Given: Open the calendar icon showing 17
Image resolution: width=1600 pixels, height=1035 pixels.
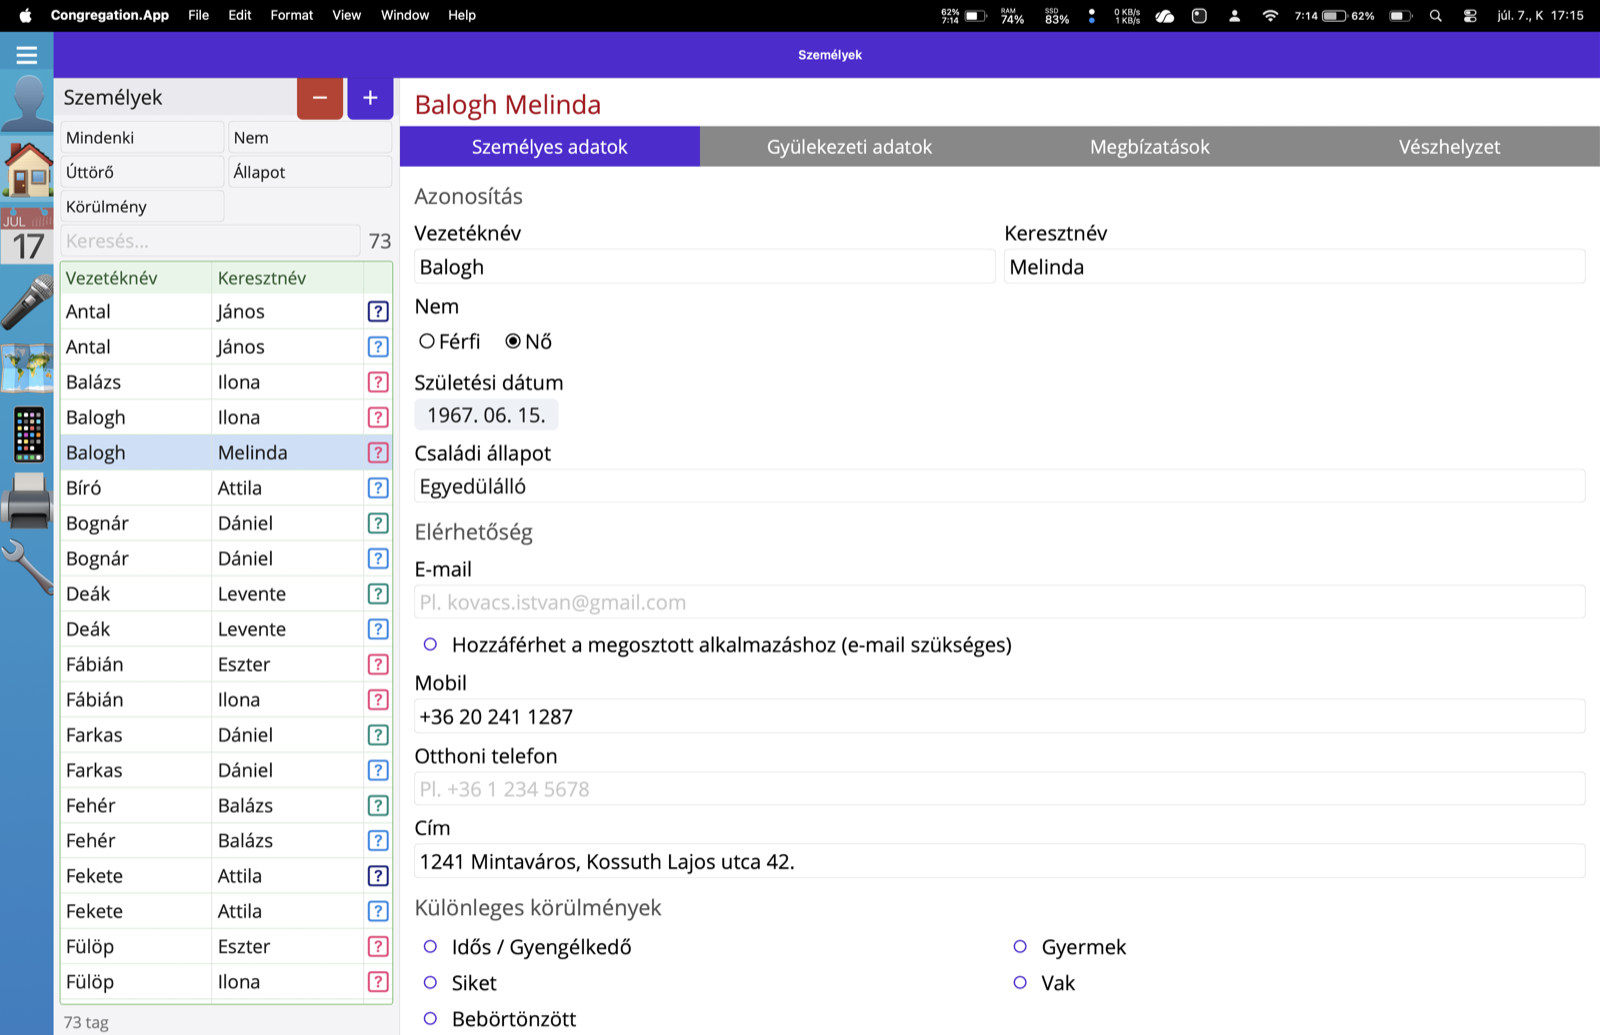Looking at the screenshot, I should pyautogui.click(x=27, y=236).
